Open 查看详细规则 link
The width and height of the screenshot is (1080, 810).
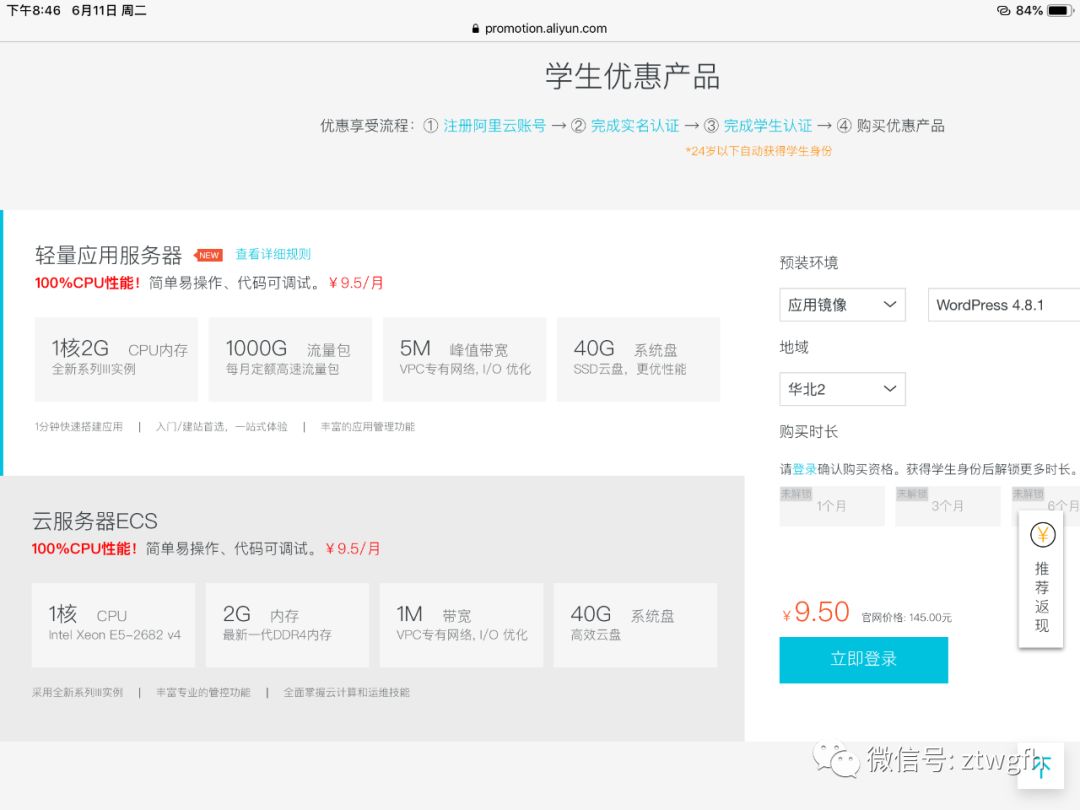[x=273, y=254]
